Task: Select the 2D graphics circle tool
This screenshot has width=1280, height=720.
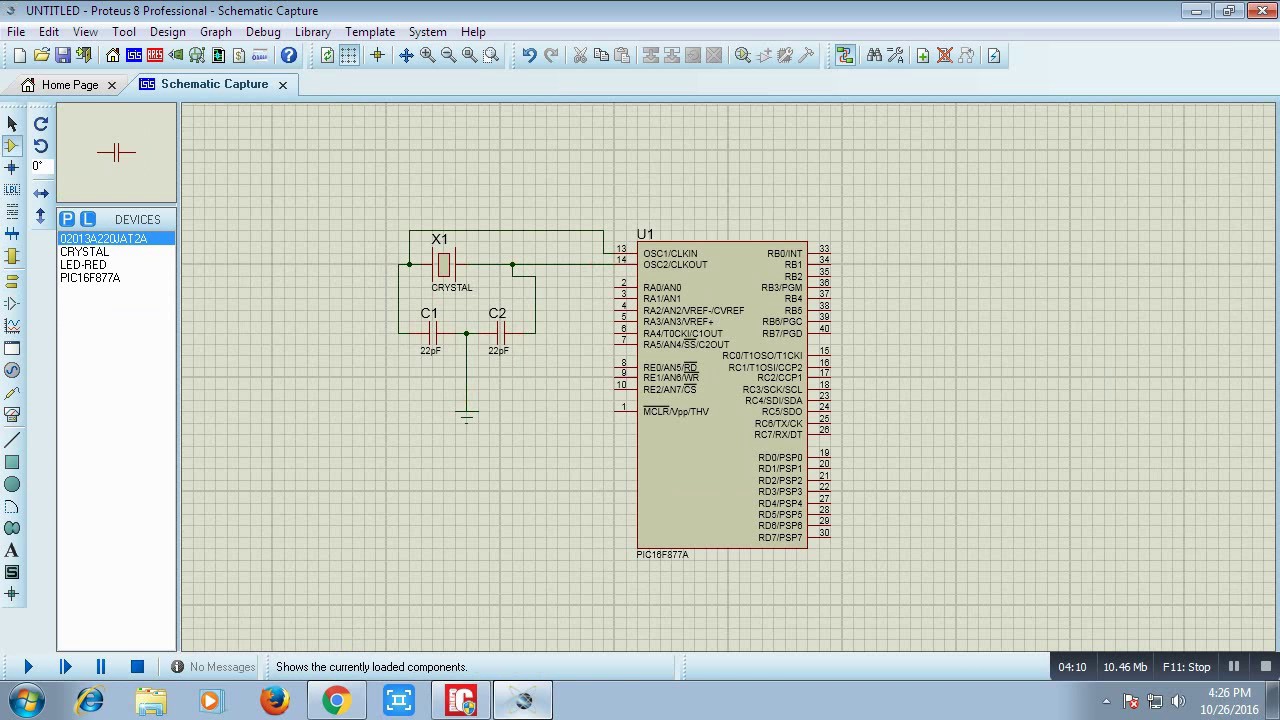Action: click(12, 484)
